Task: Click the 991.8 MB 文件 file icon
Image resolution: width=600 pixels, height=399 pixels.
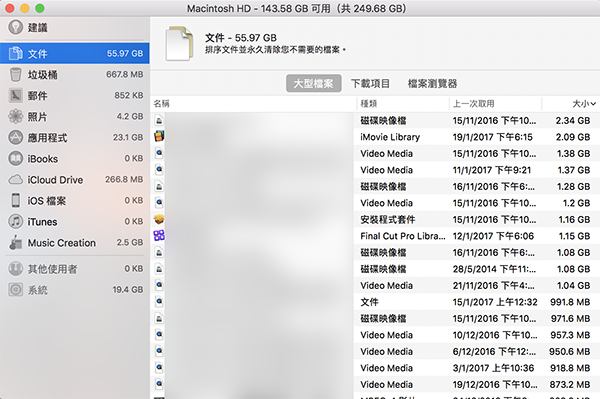Action: [159, 301]
